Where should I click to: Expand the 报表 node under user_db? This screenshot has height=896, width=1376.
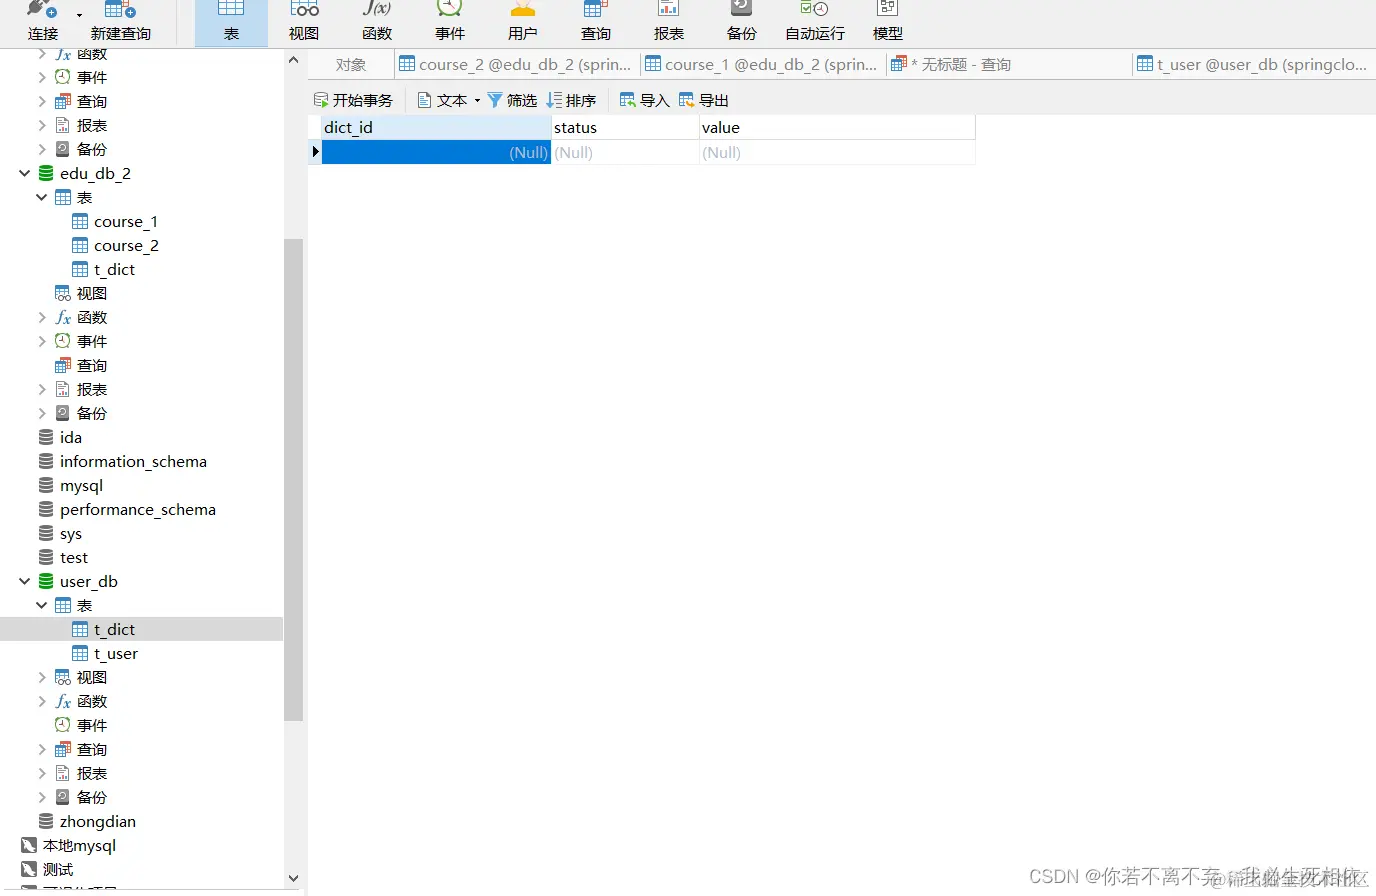tap(42, 774)
